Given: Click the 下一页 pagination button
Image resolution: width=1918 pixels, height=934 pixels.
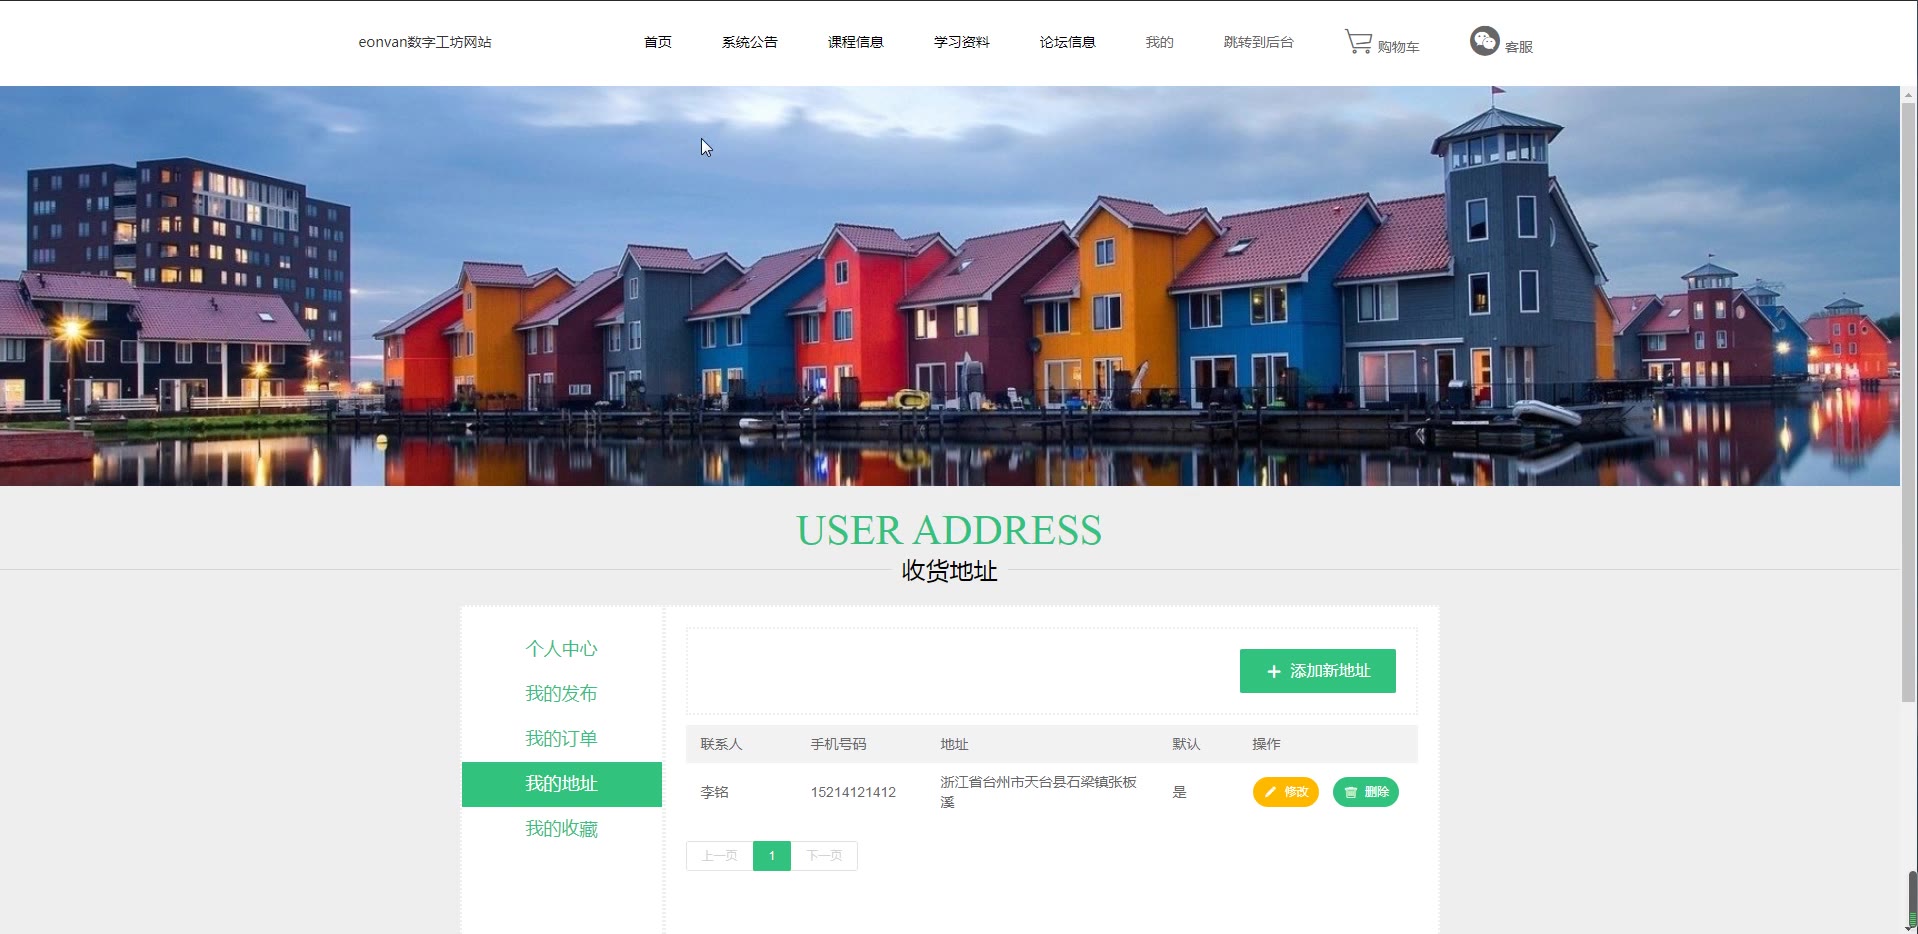Looking at the screenshot, I should pyautogui.click(x=825, y=856).
